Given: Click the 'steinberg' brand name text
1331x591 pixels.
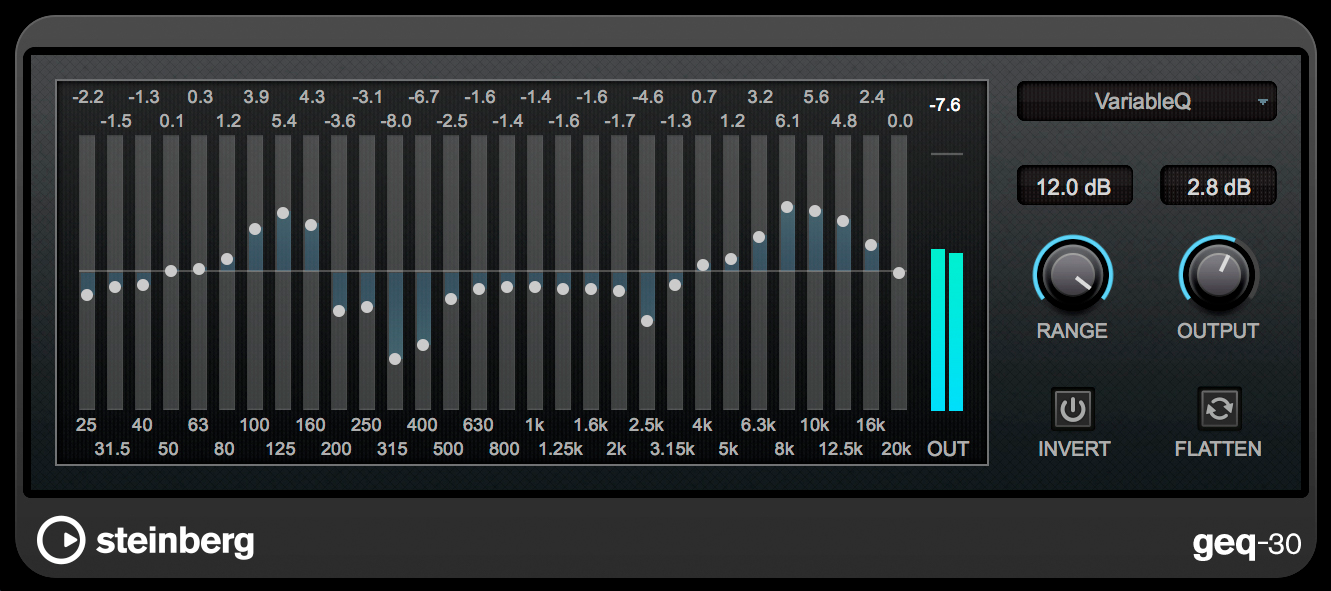Looking at the screenshot, I should 175,542.
